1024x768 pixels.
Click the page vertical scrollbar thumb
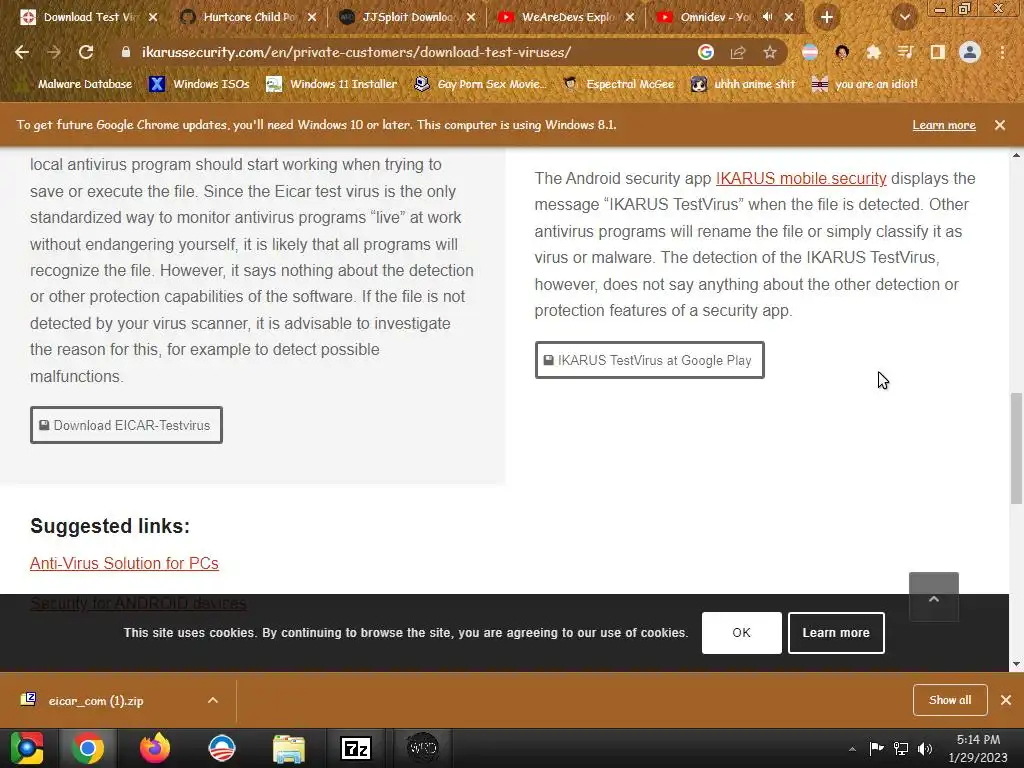1016,448
